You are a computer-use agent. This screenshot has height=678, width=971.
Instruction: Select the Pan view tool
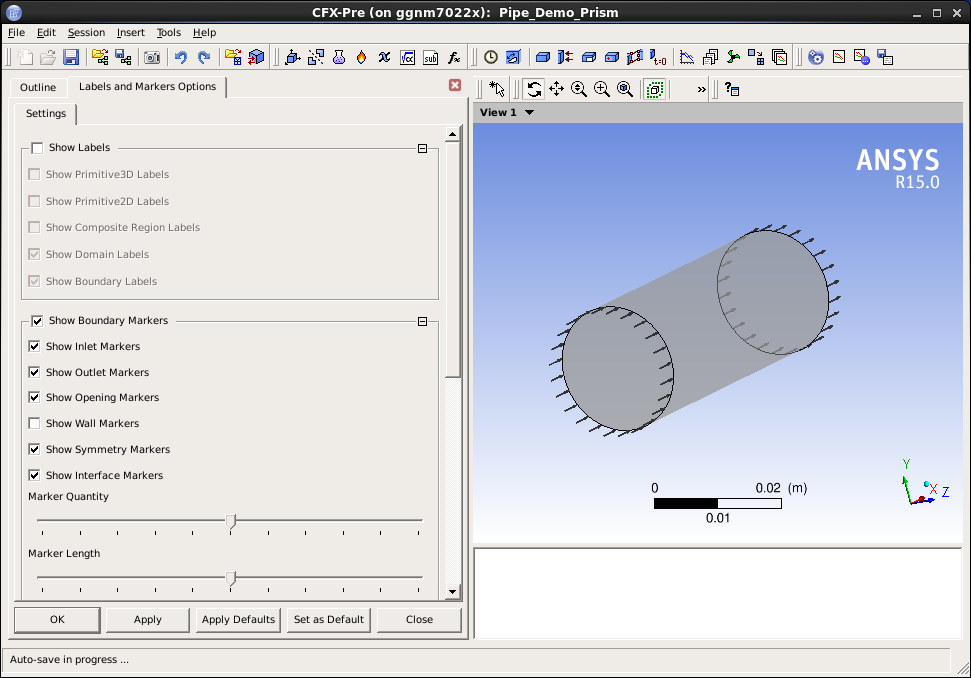coord(556,89)
